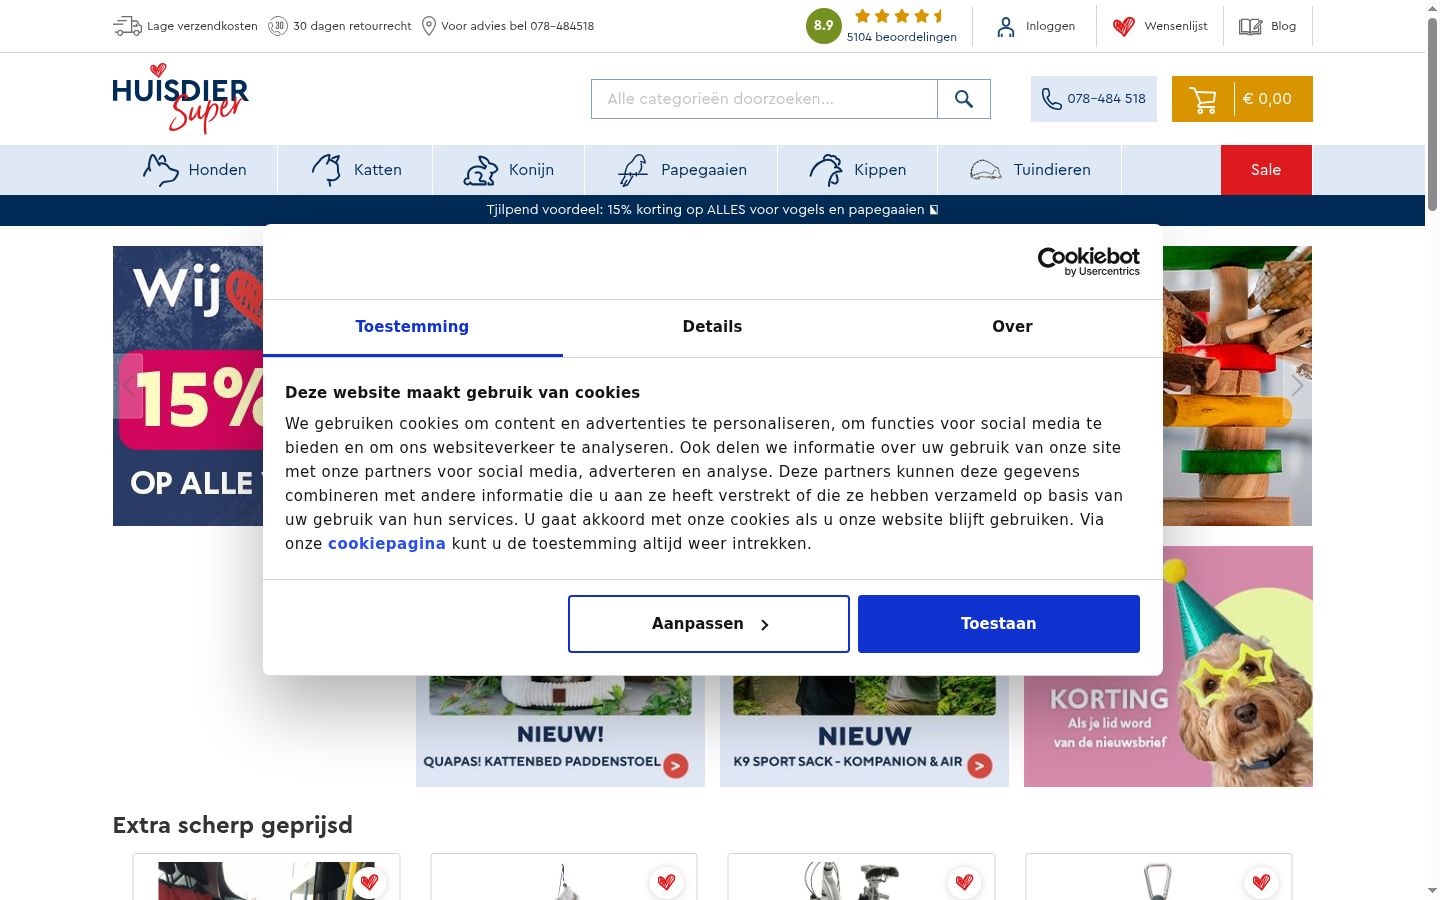
Task: Click the Aanpassen button
Action: pyautogui.click(x=709, y=624)
